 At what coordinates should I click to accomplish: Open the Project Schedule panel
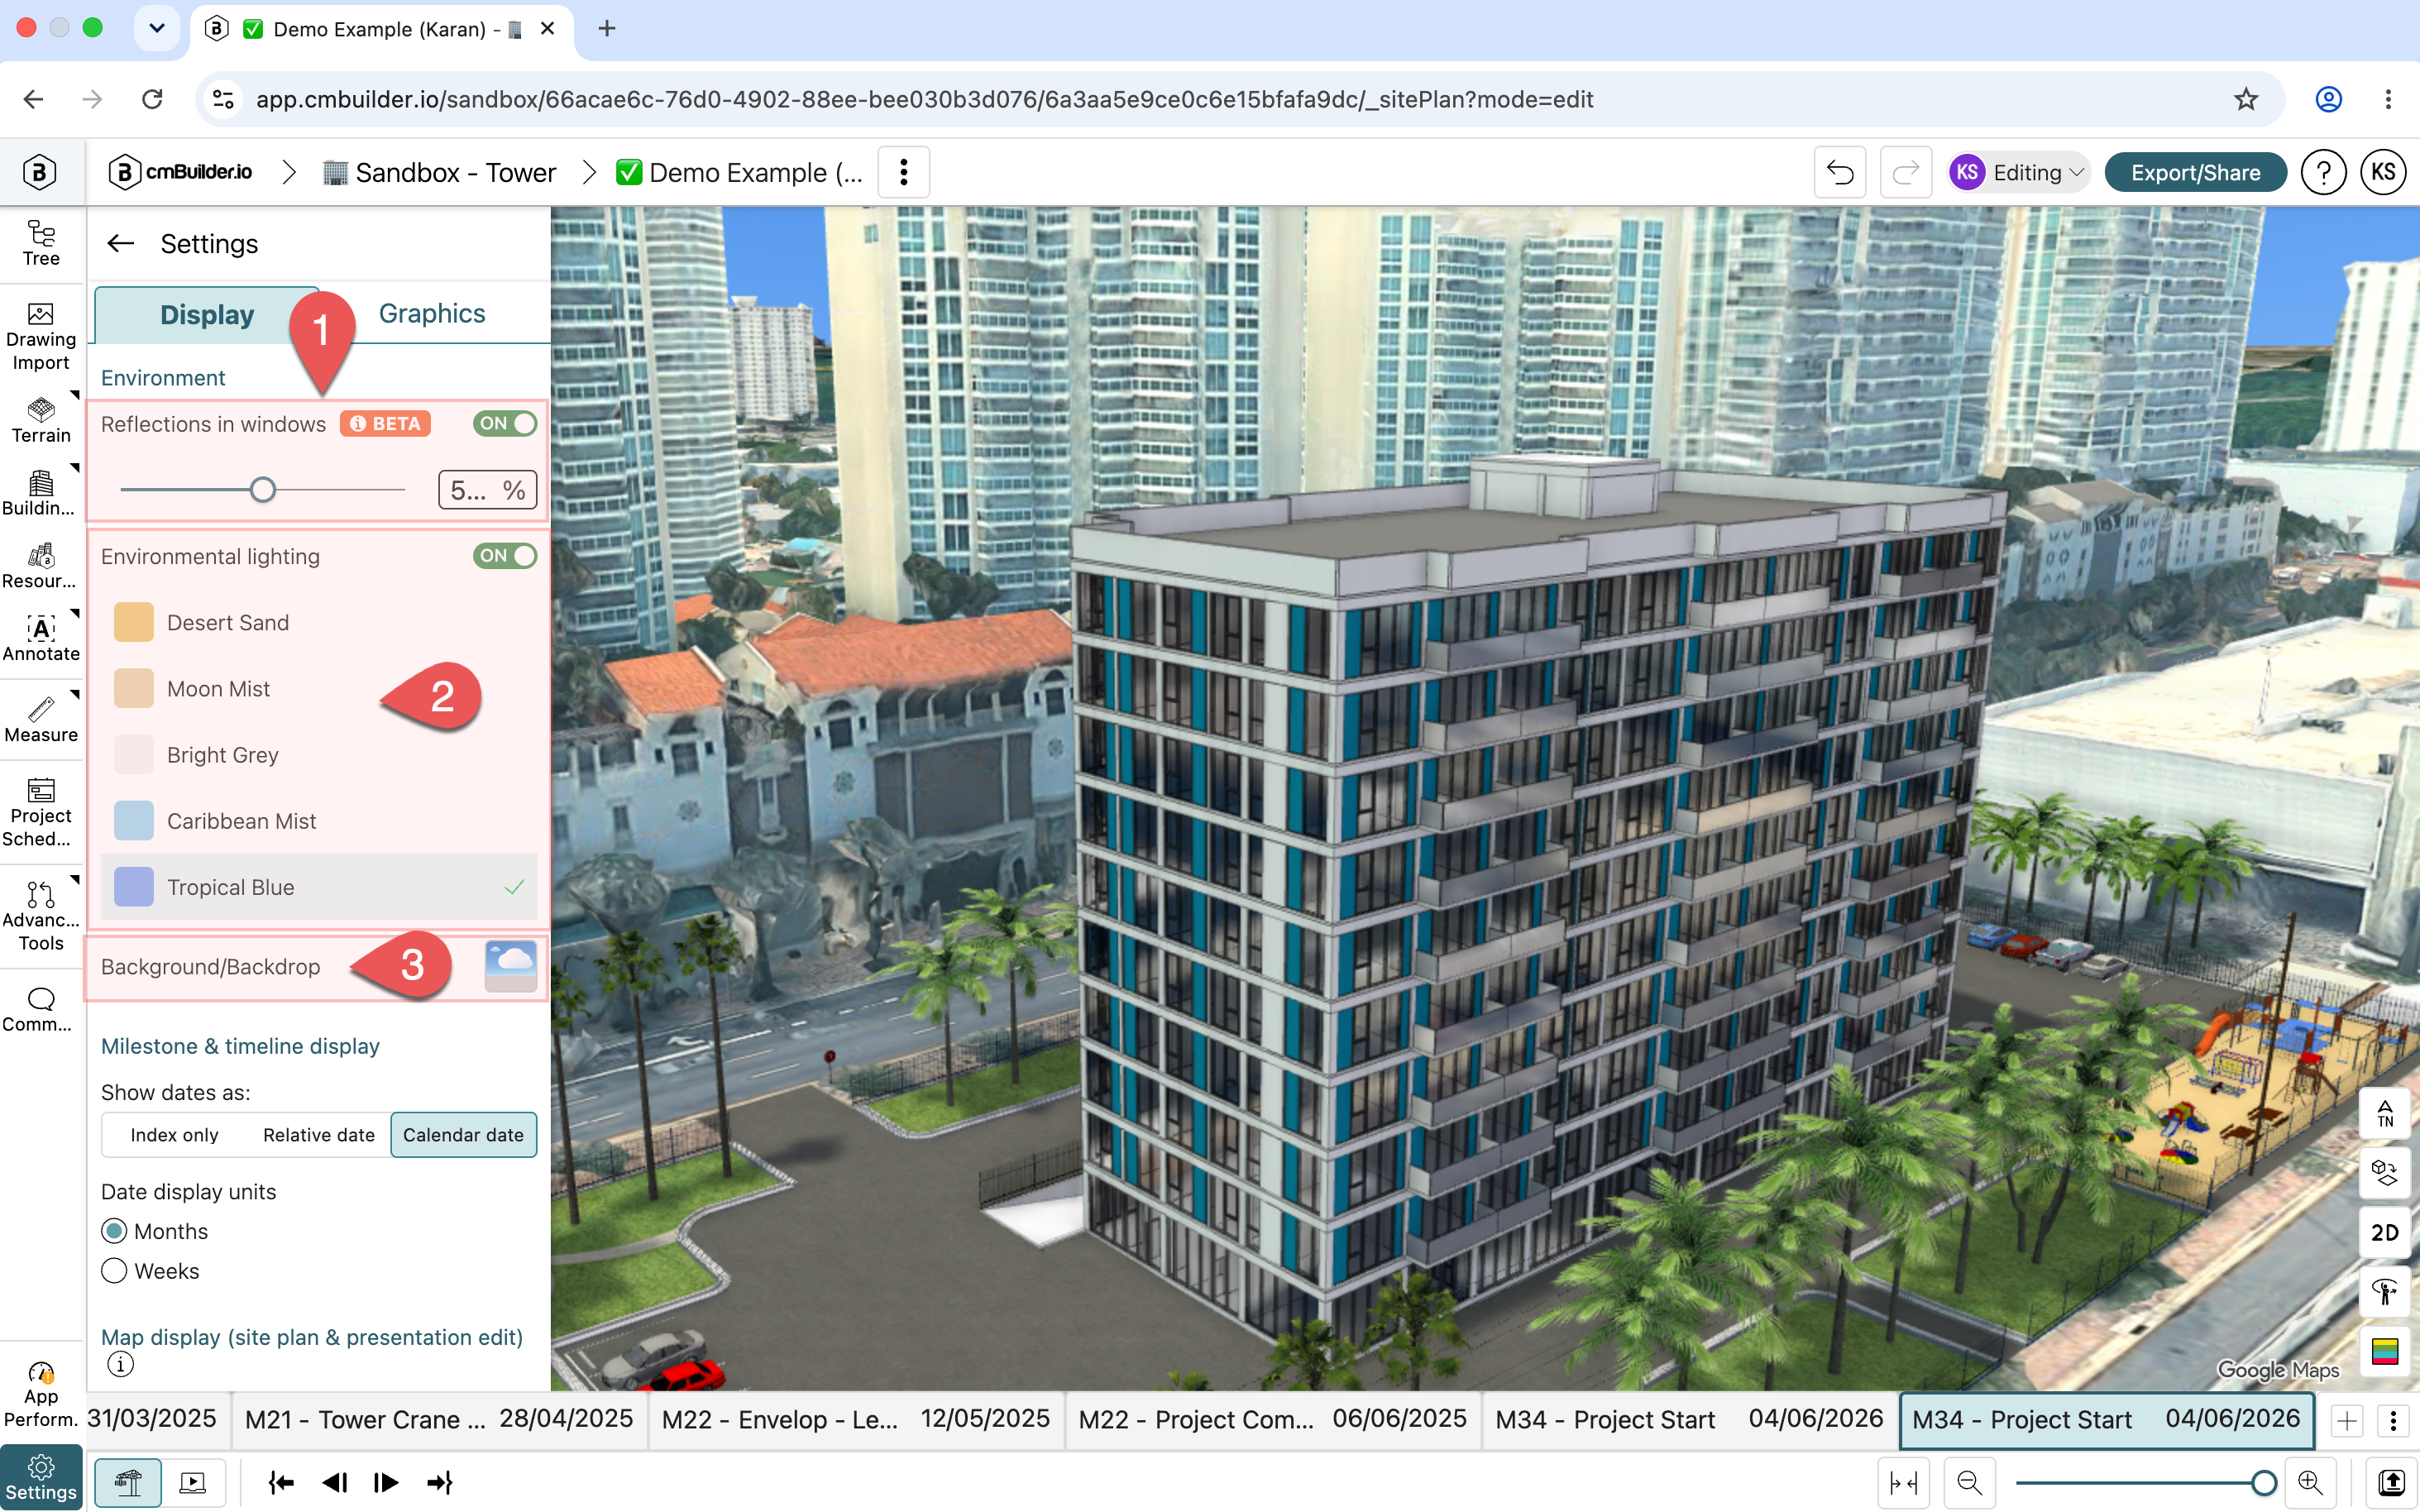click(x=41, y=813)
